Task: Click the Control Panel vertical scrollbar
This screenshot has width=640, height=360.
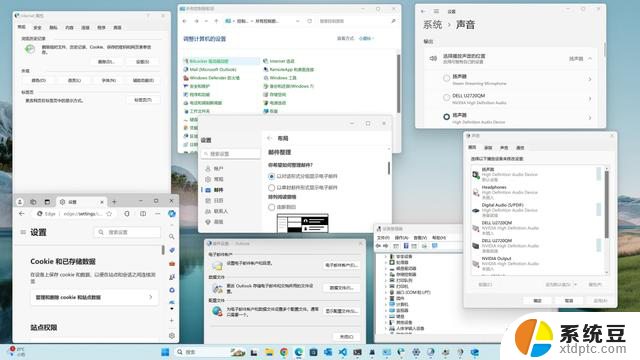Action: tap(398, 84)
